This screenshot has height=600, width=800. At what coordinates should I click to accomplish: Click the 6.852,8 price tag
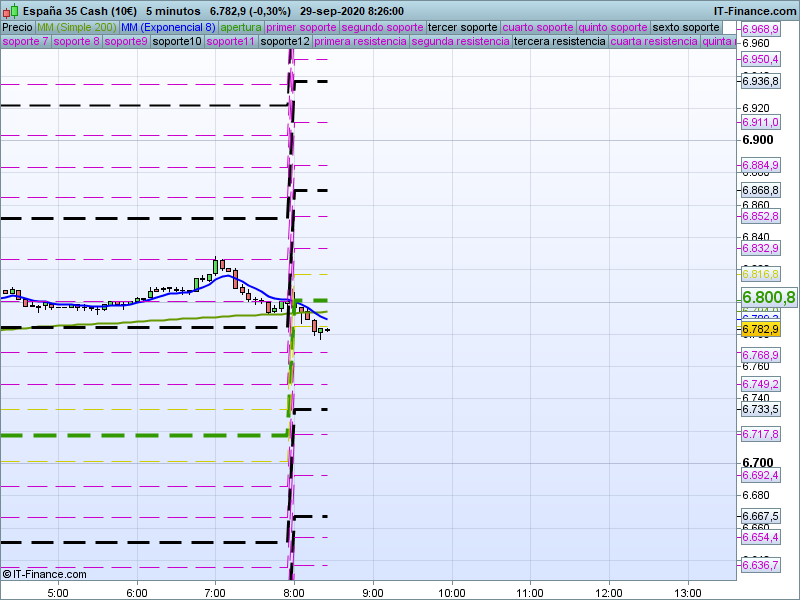point(760,216)
